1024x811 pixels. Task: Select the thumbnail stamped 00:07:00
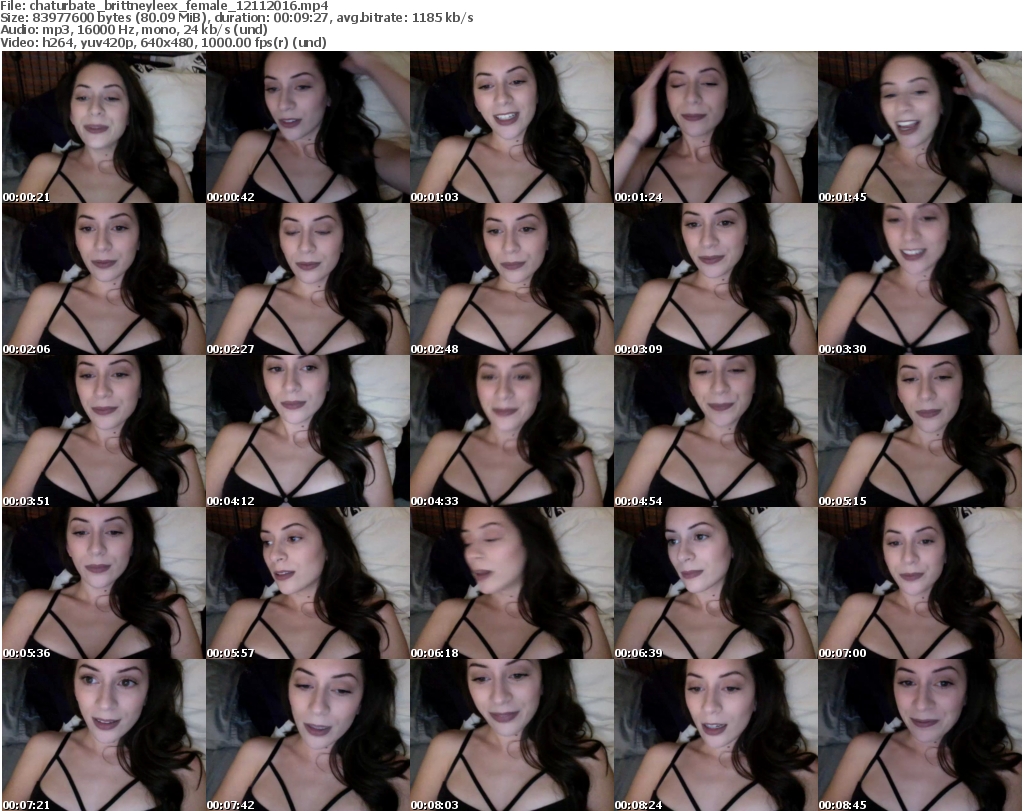point(920,584)
